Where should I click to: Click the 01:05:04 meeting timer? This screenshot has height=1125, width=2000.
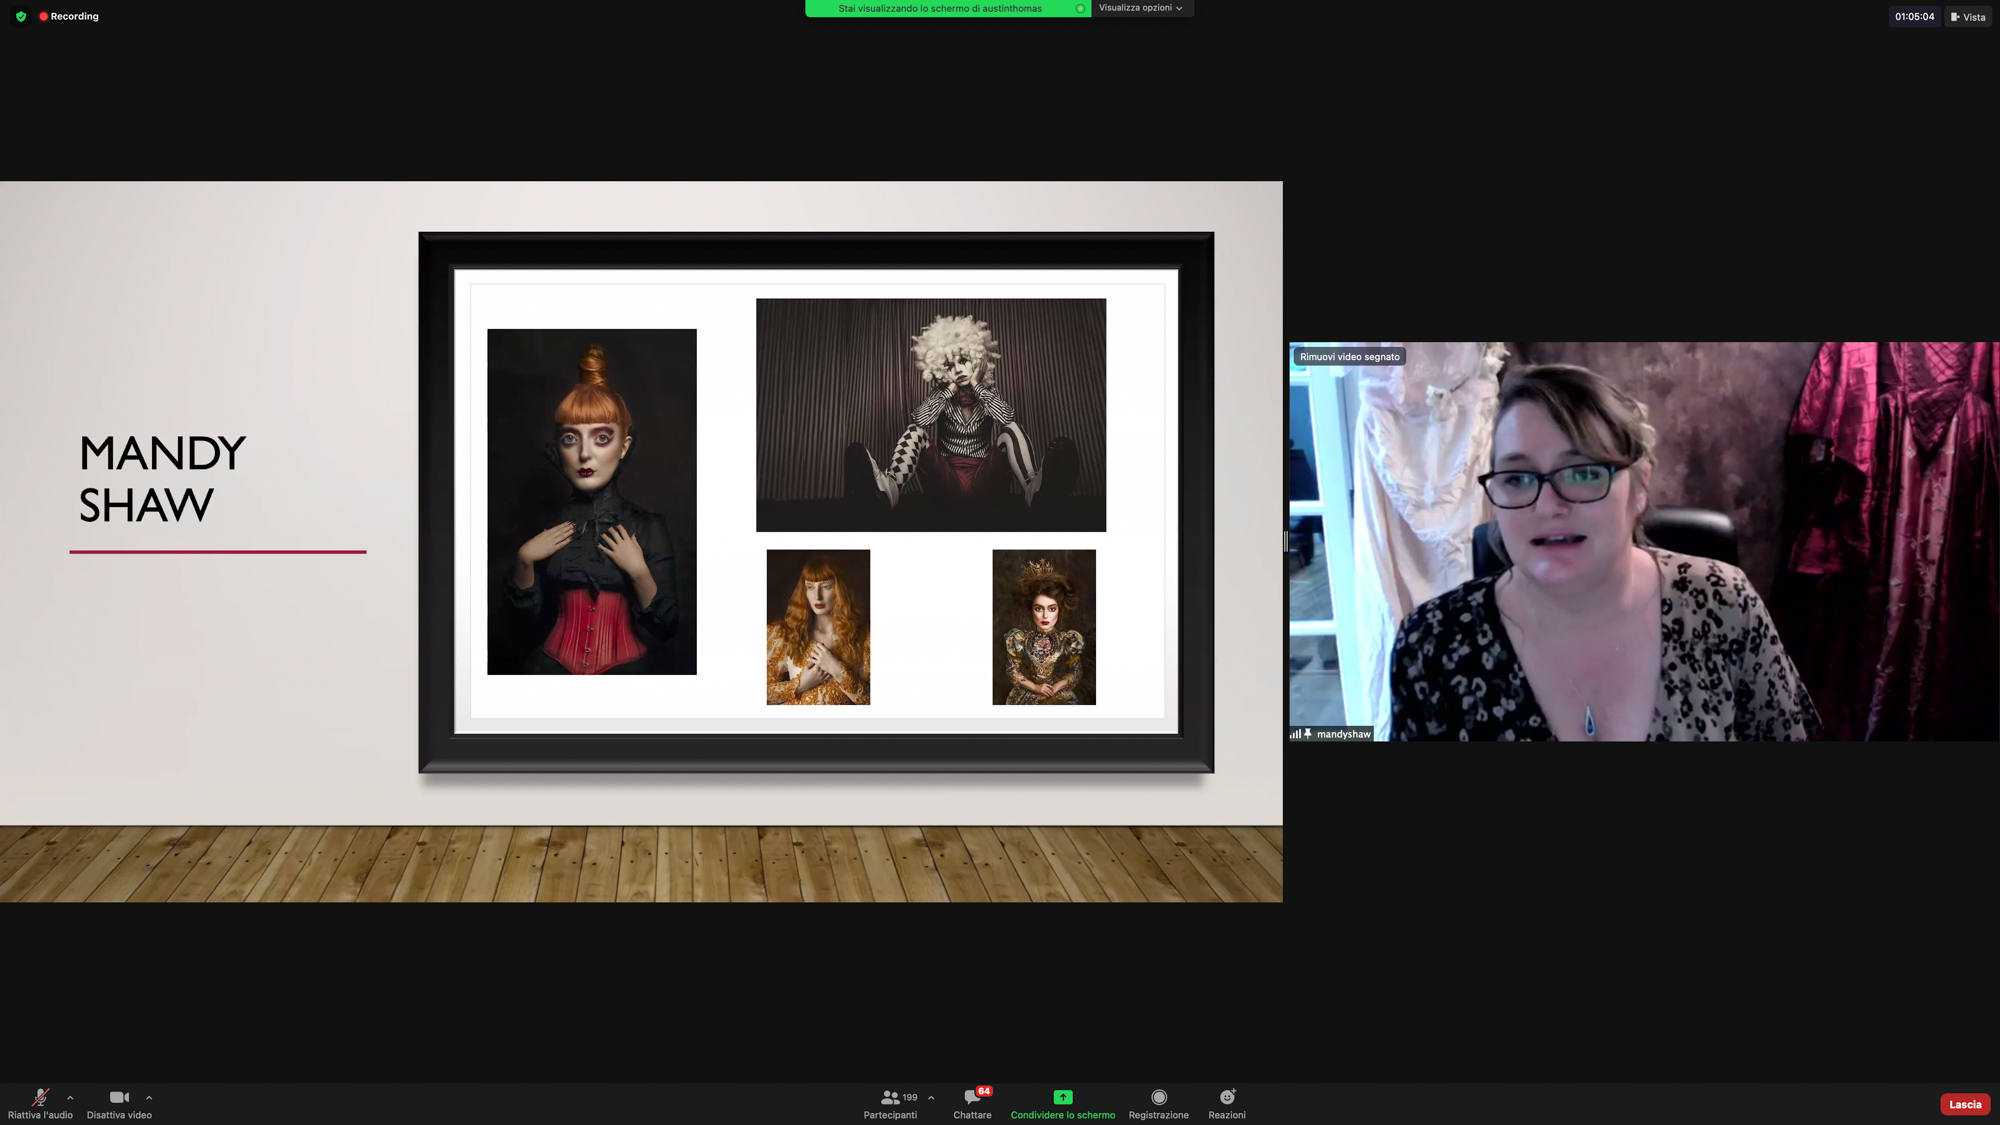pyautogui.click(x=1914, y=16)
